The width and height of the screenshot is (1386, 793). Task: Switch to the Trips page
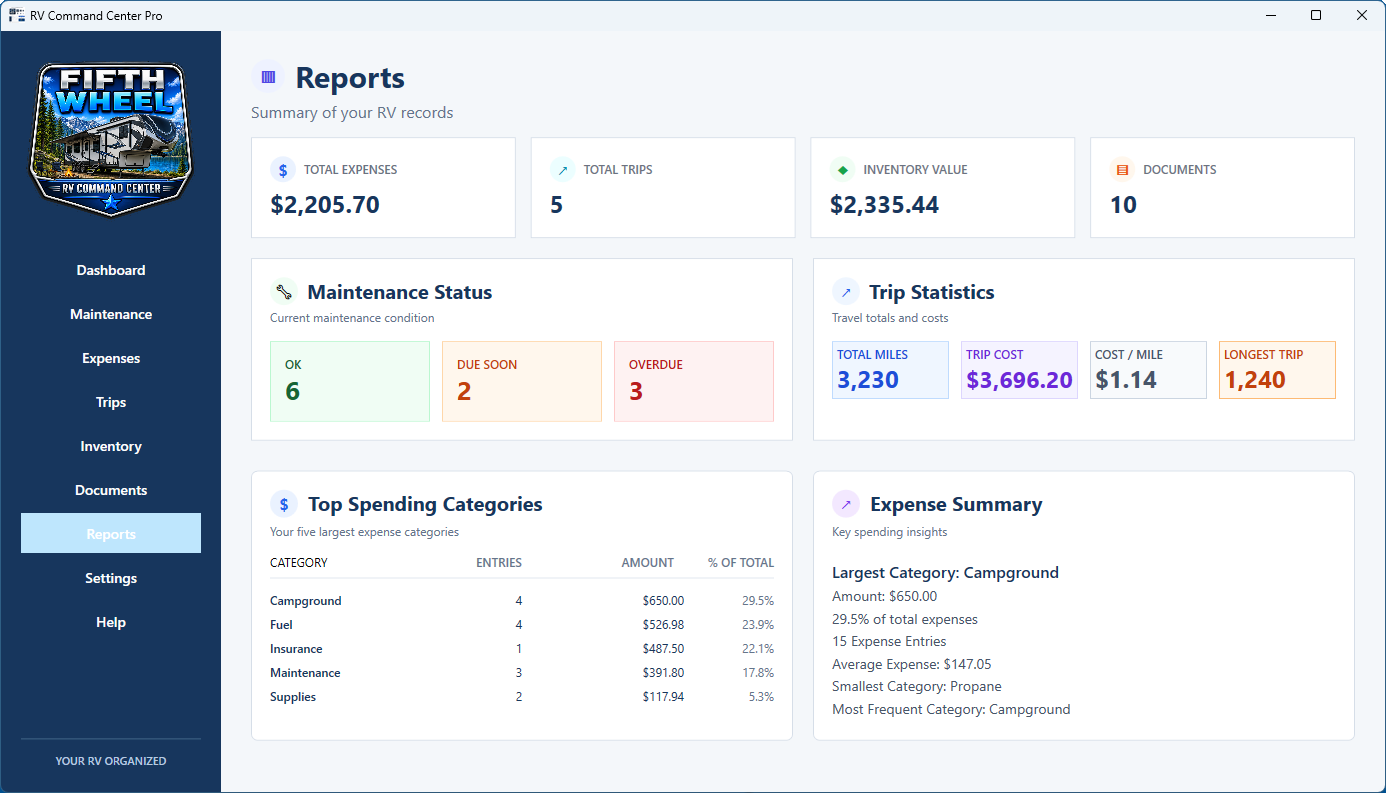(111, 402)
